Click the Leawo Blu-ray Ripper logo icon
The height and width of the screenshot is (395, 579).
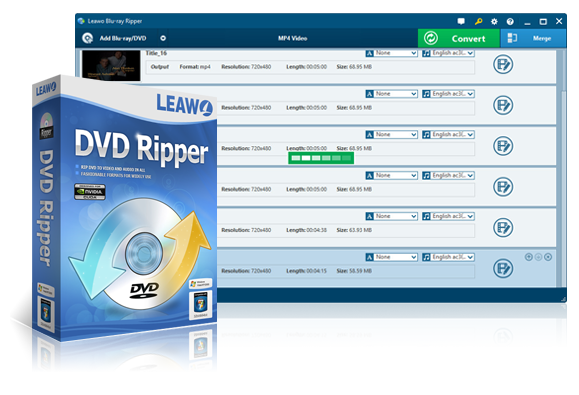click(81, 21)
